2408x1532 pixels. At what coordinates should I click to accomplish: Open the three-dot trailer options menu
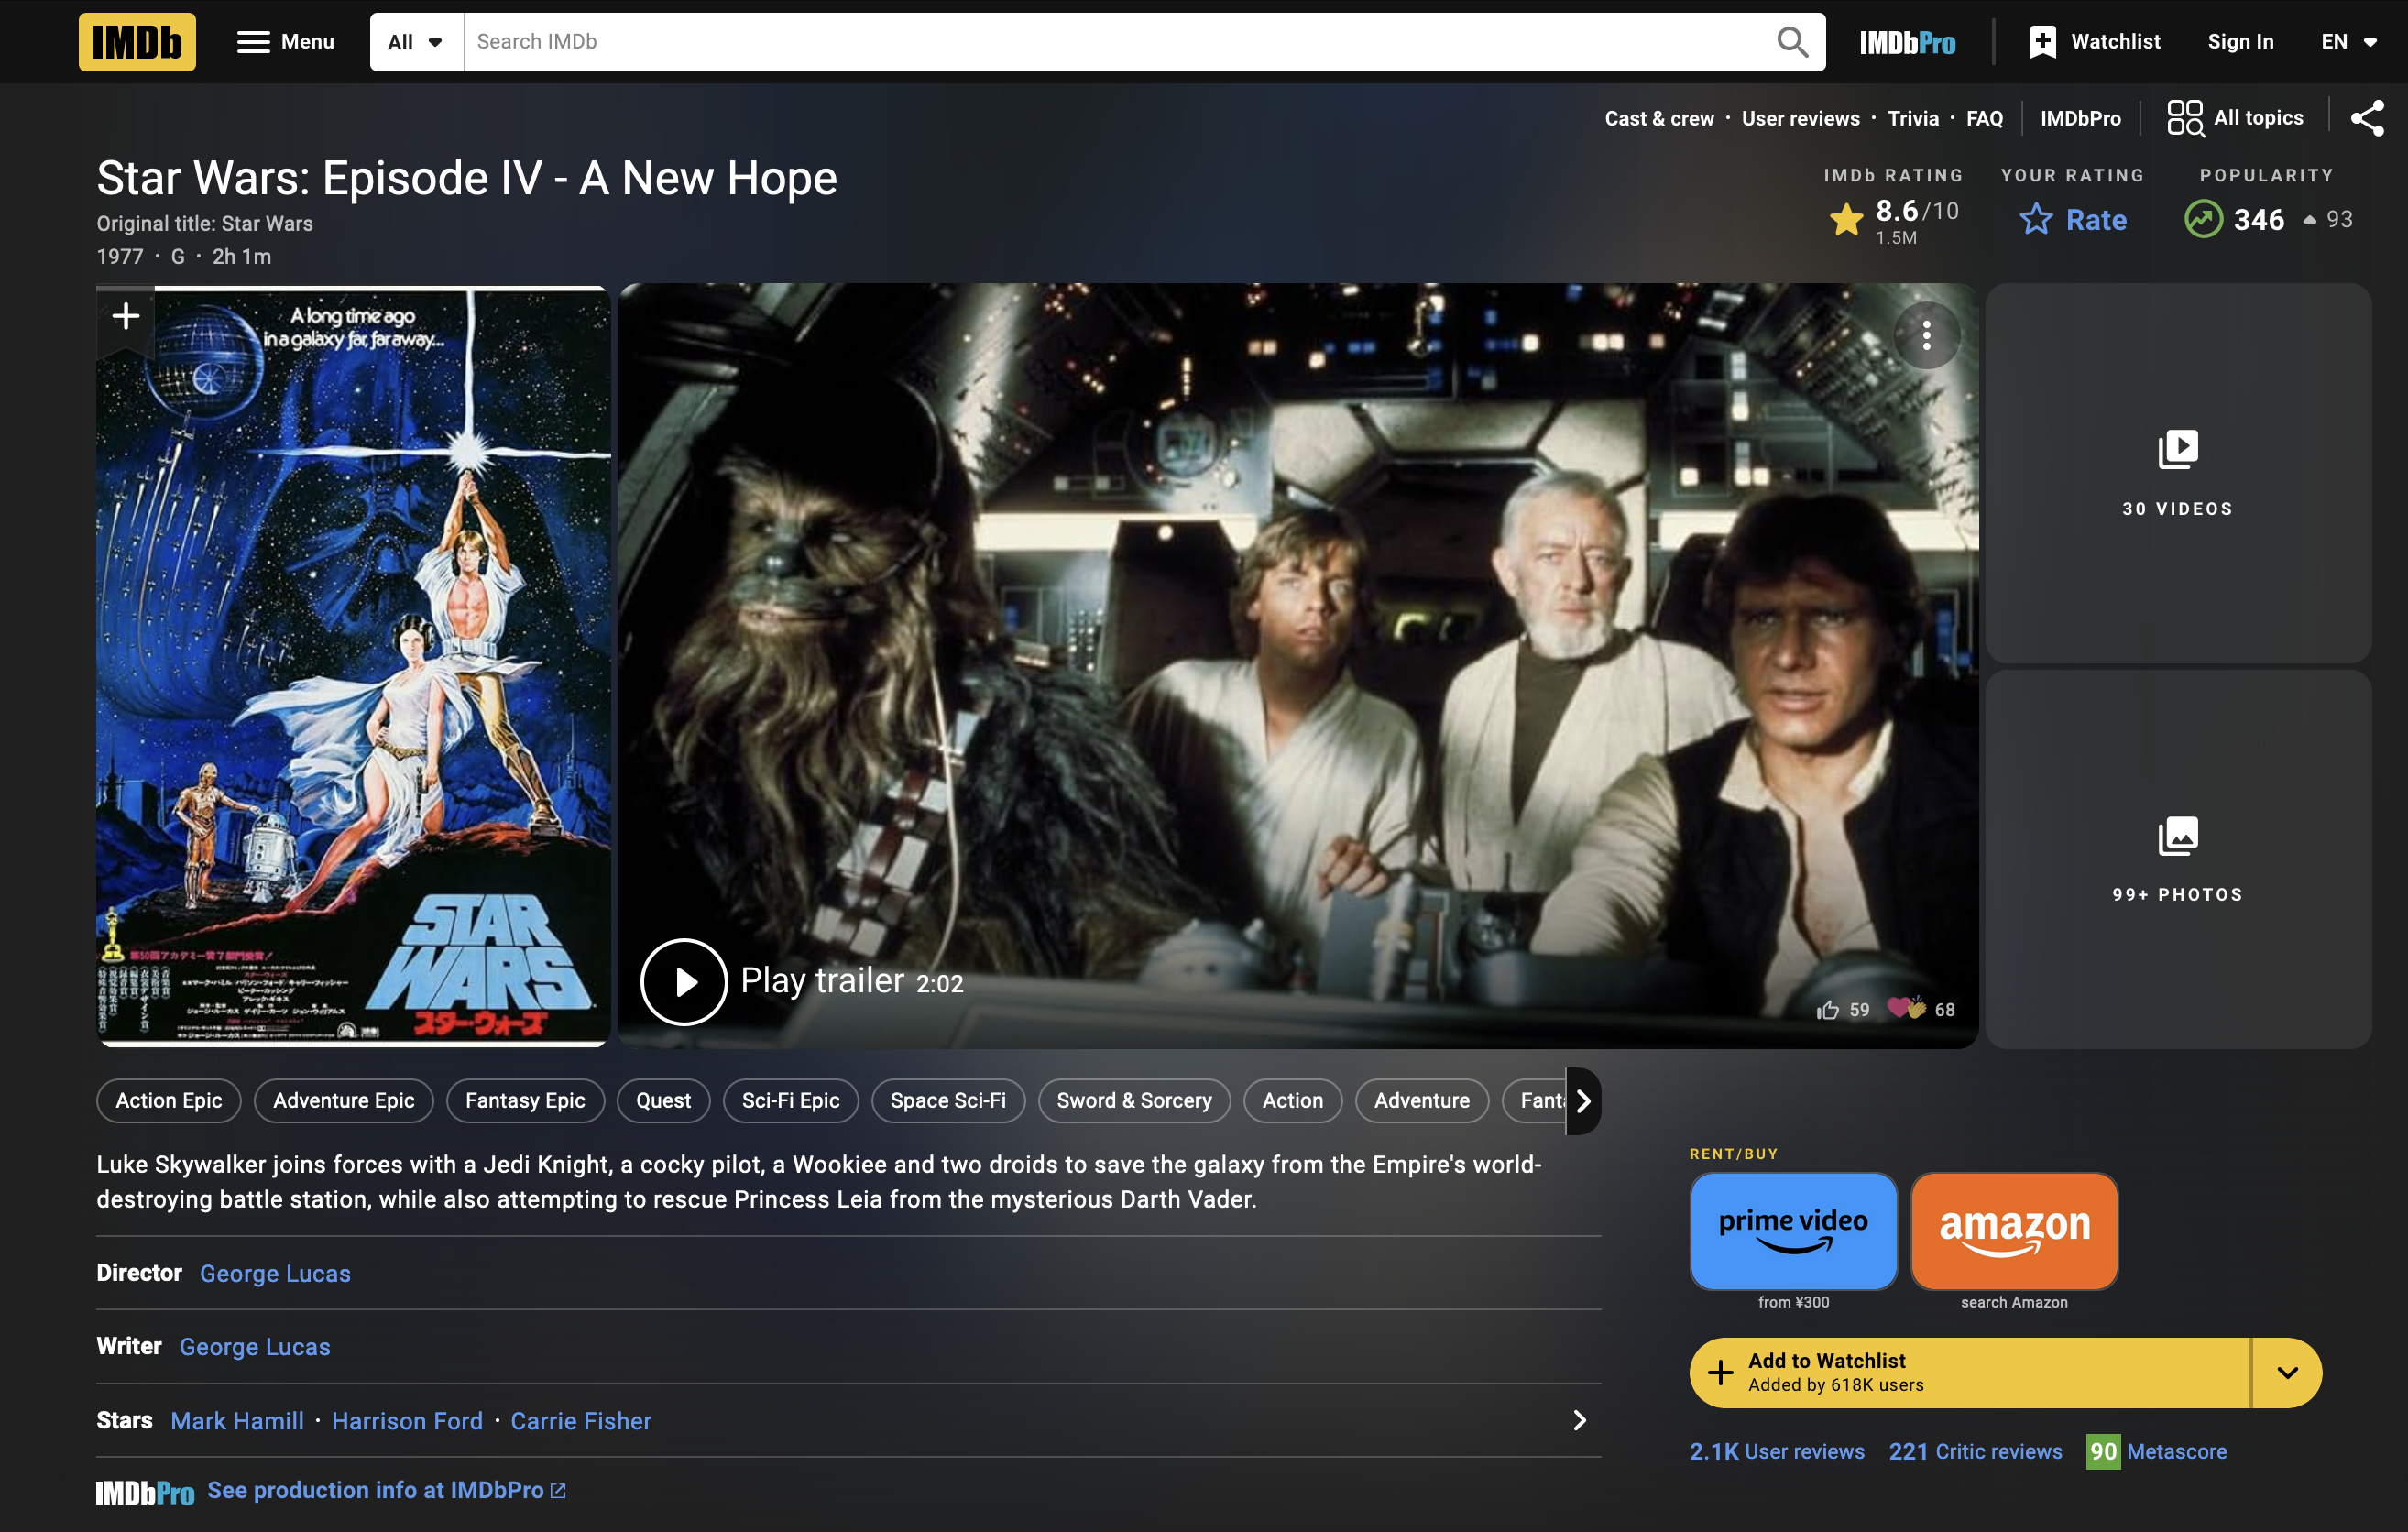pyautogui.click(x=1926, y=335)
